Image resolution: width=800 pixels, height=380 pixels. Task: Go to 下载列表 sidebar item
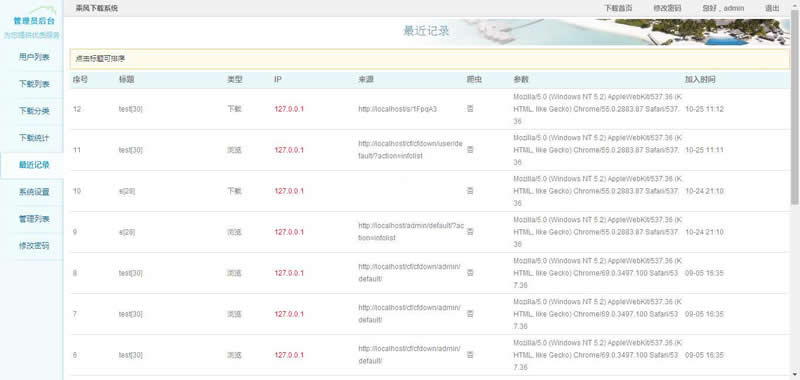[x=34, y=84]
